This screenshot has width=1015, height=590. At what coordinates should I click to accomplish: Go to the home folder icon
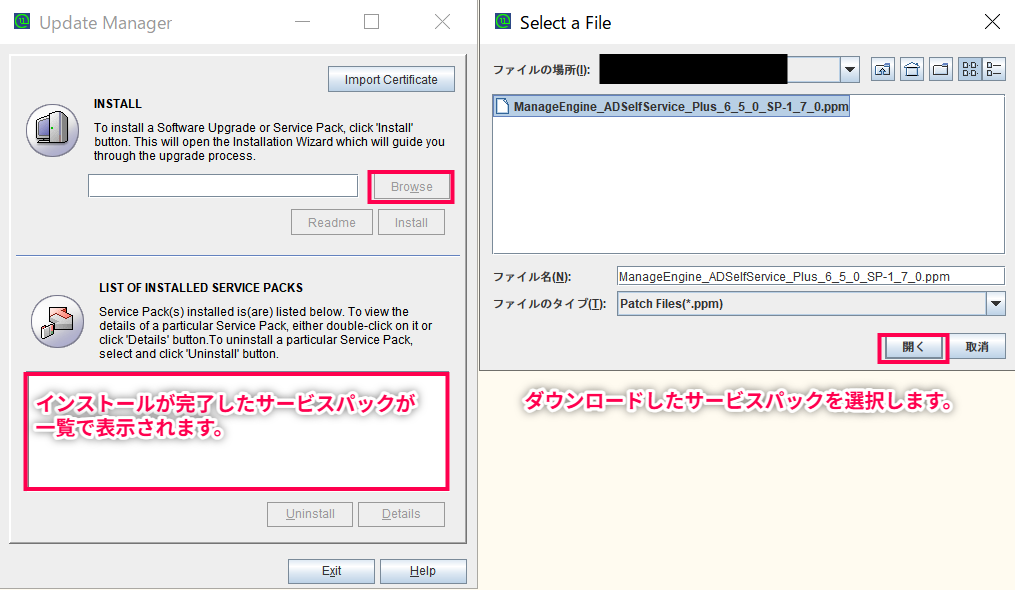point(911,69)
